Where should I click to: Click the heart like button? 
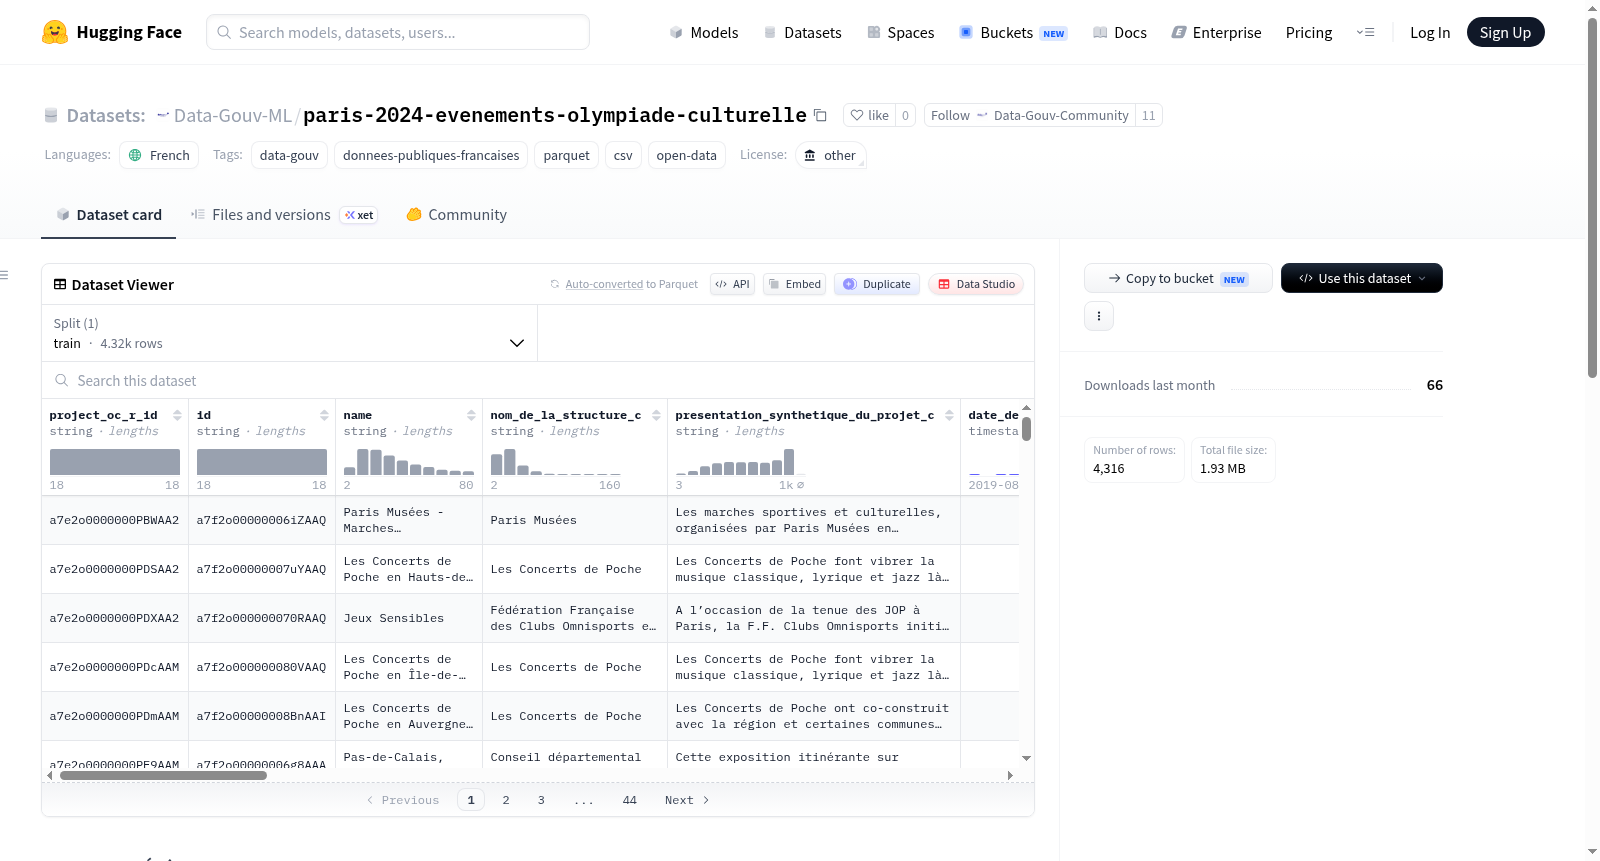(869, 115)
